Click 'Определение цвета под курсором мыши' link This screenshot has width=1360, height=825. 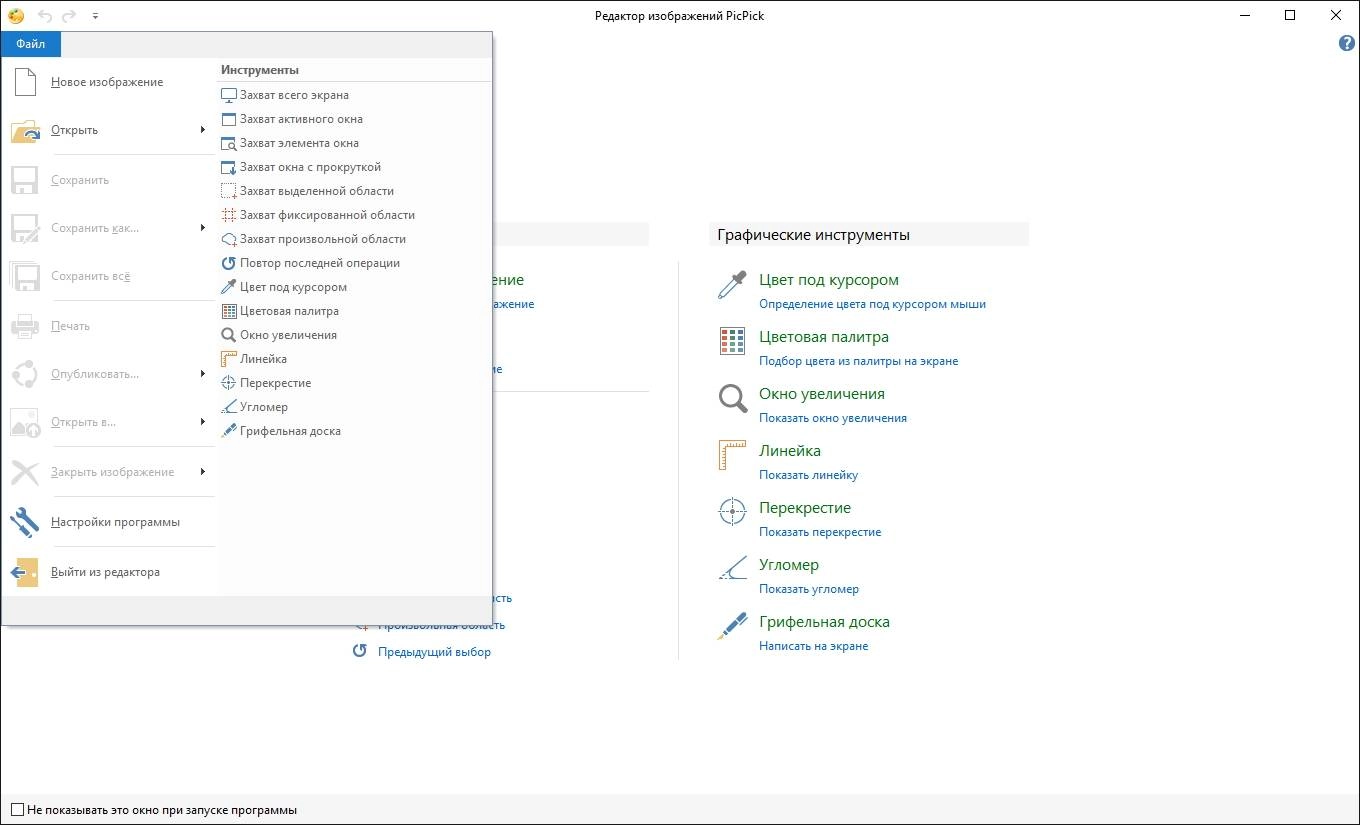pyautogui.click(x=872, y=304)
